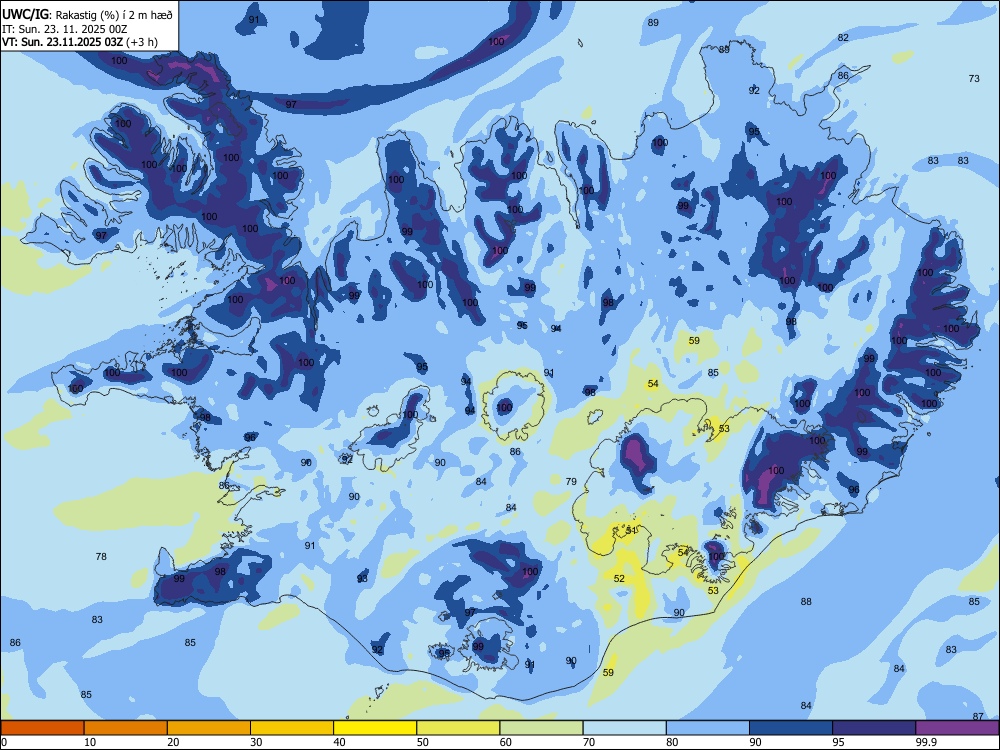
Task: Click the 73 value in northeast corner
Action: point(974,78)
